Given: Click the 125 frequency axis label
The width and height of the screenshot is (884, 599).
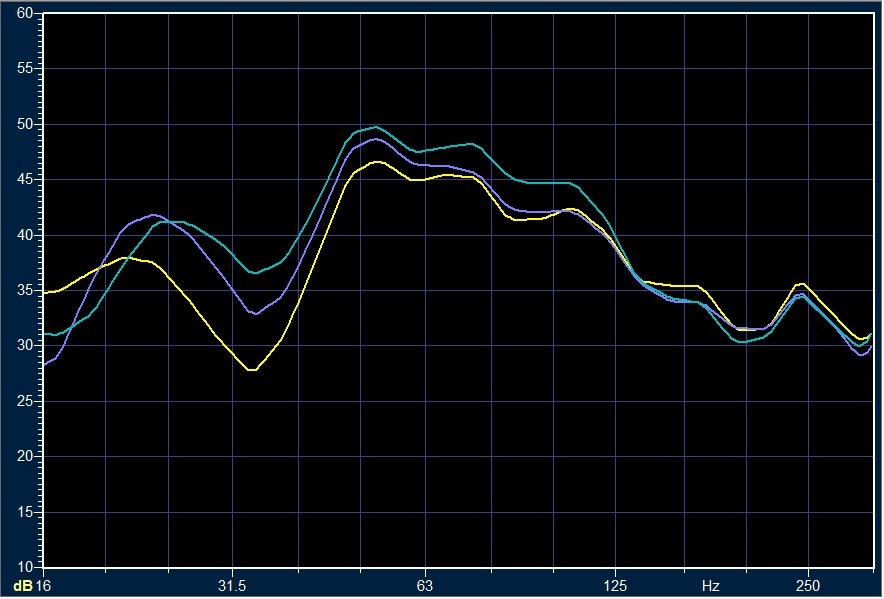Looking at the screenshot, I should point(616,586).
